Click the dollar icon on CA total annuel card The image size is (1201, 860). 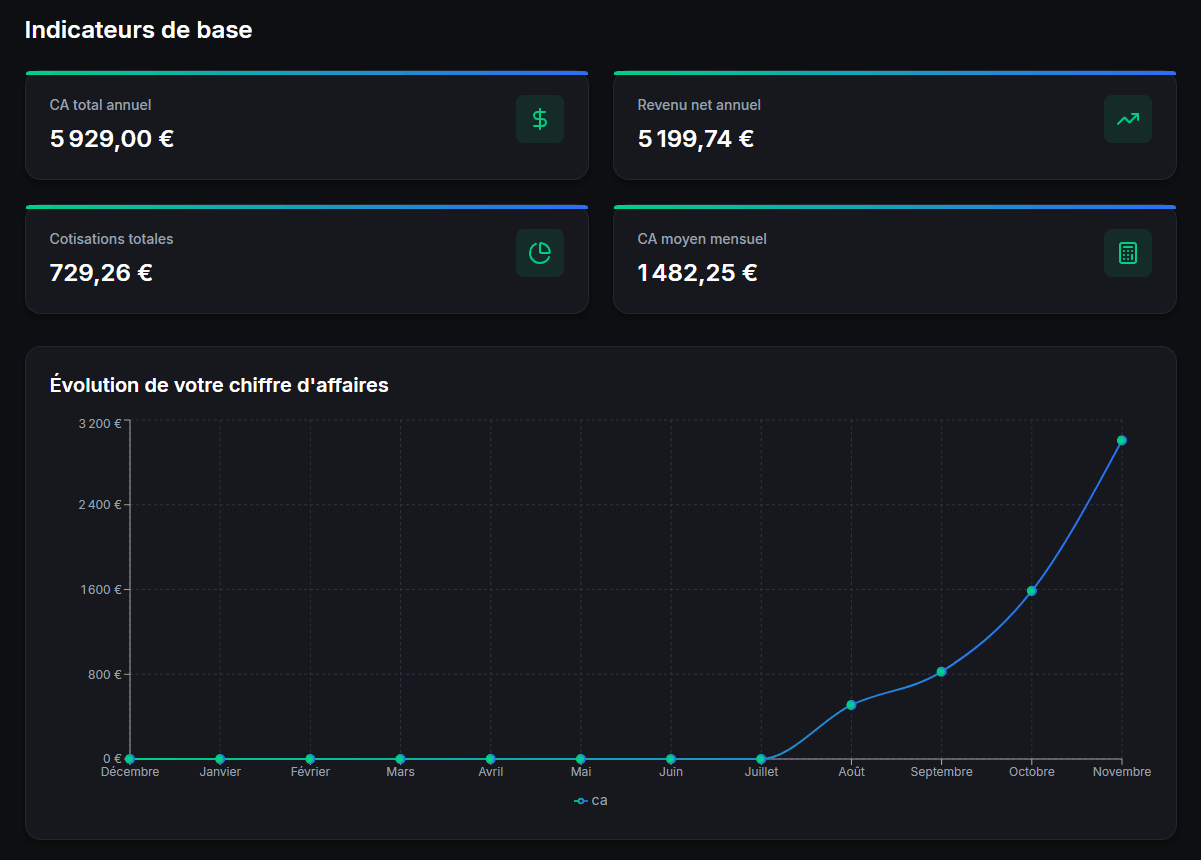point(539,119)
